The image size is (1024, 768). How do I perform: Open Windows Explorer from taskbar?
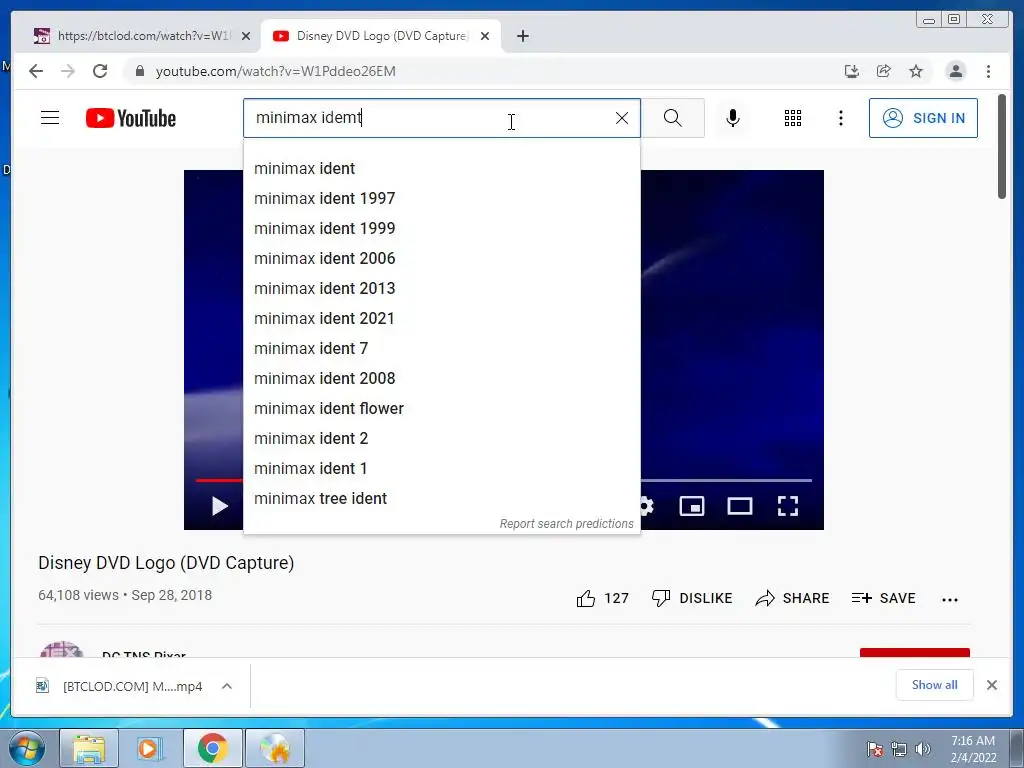[89, 748]
